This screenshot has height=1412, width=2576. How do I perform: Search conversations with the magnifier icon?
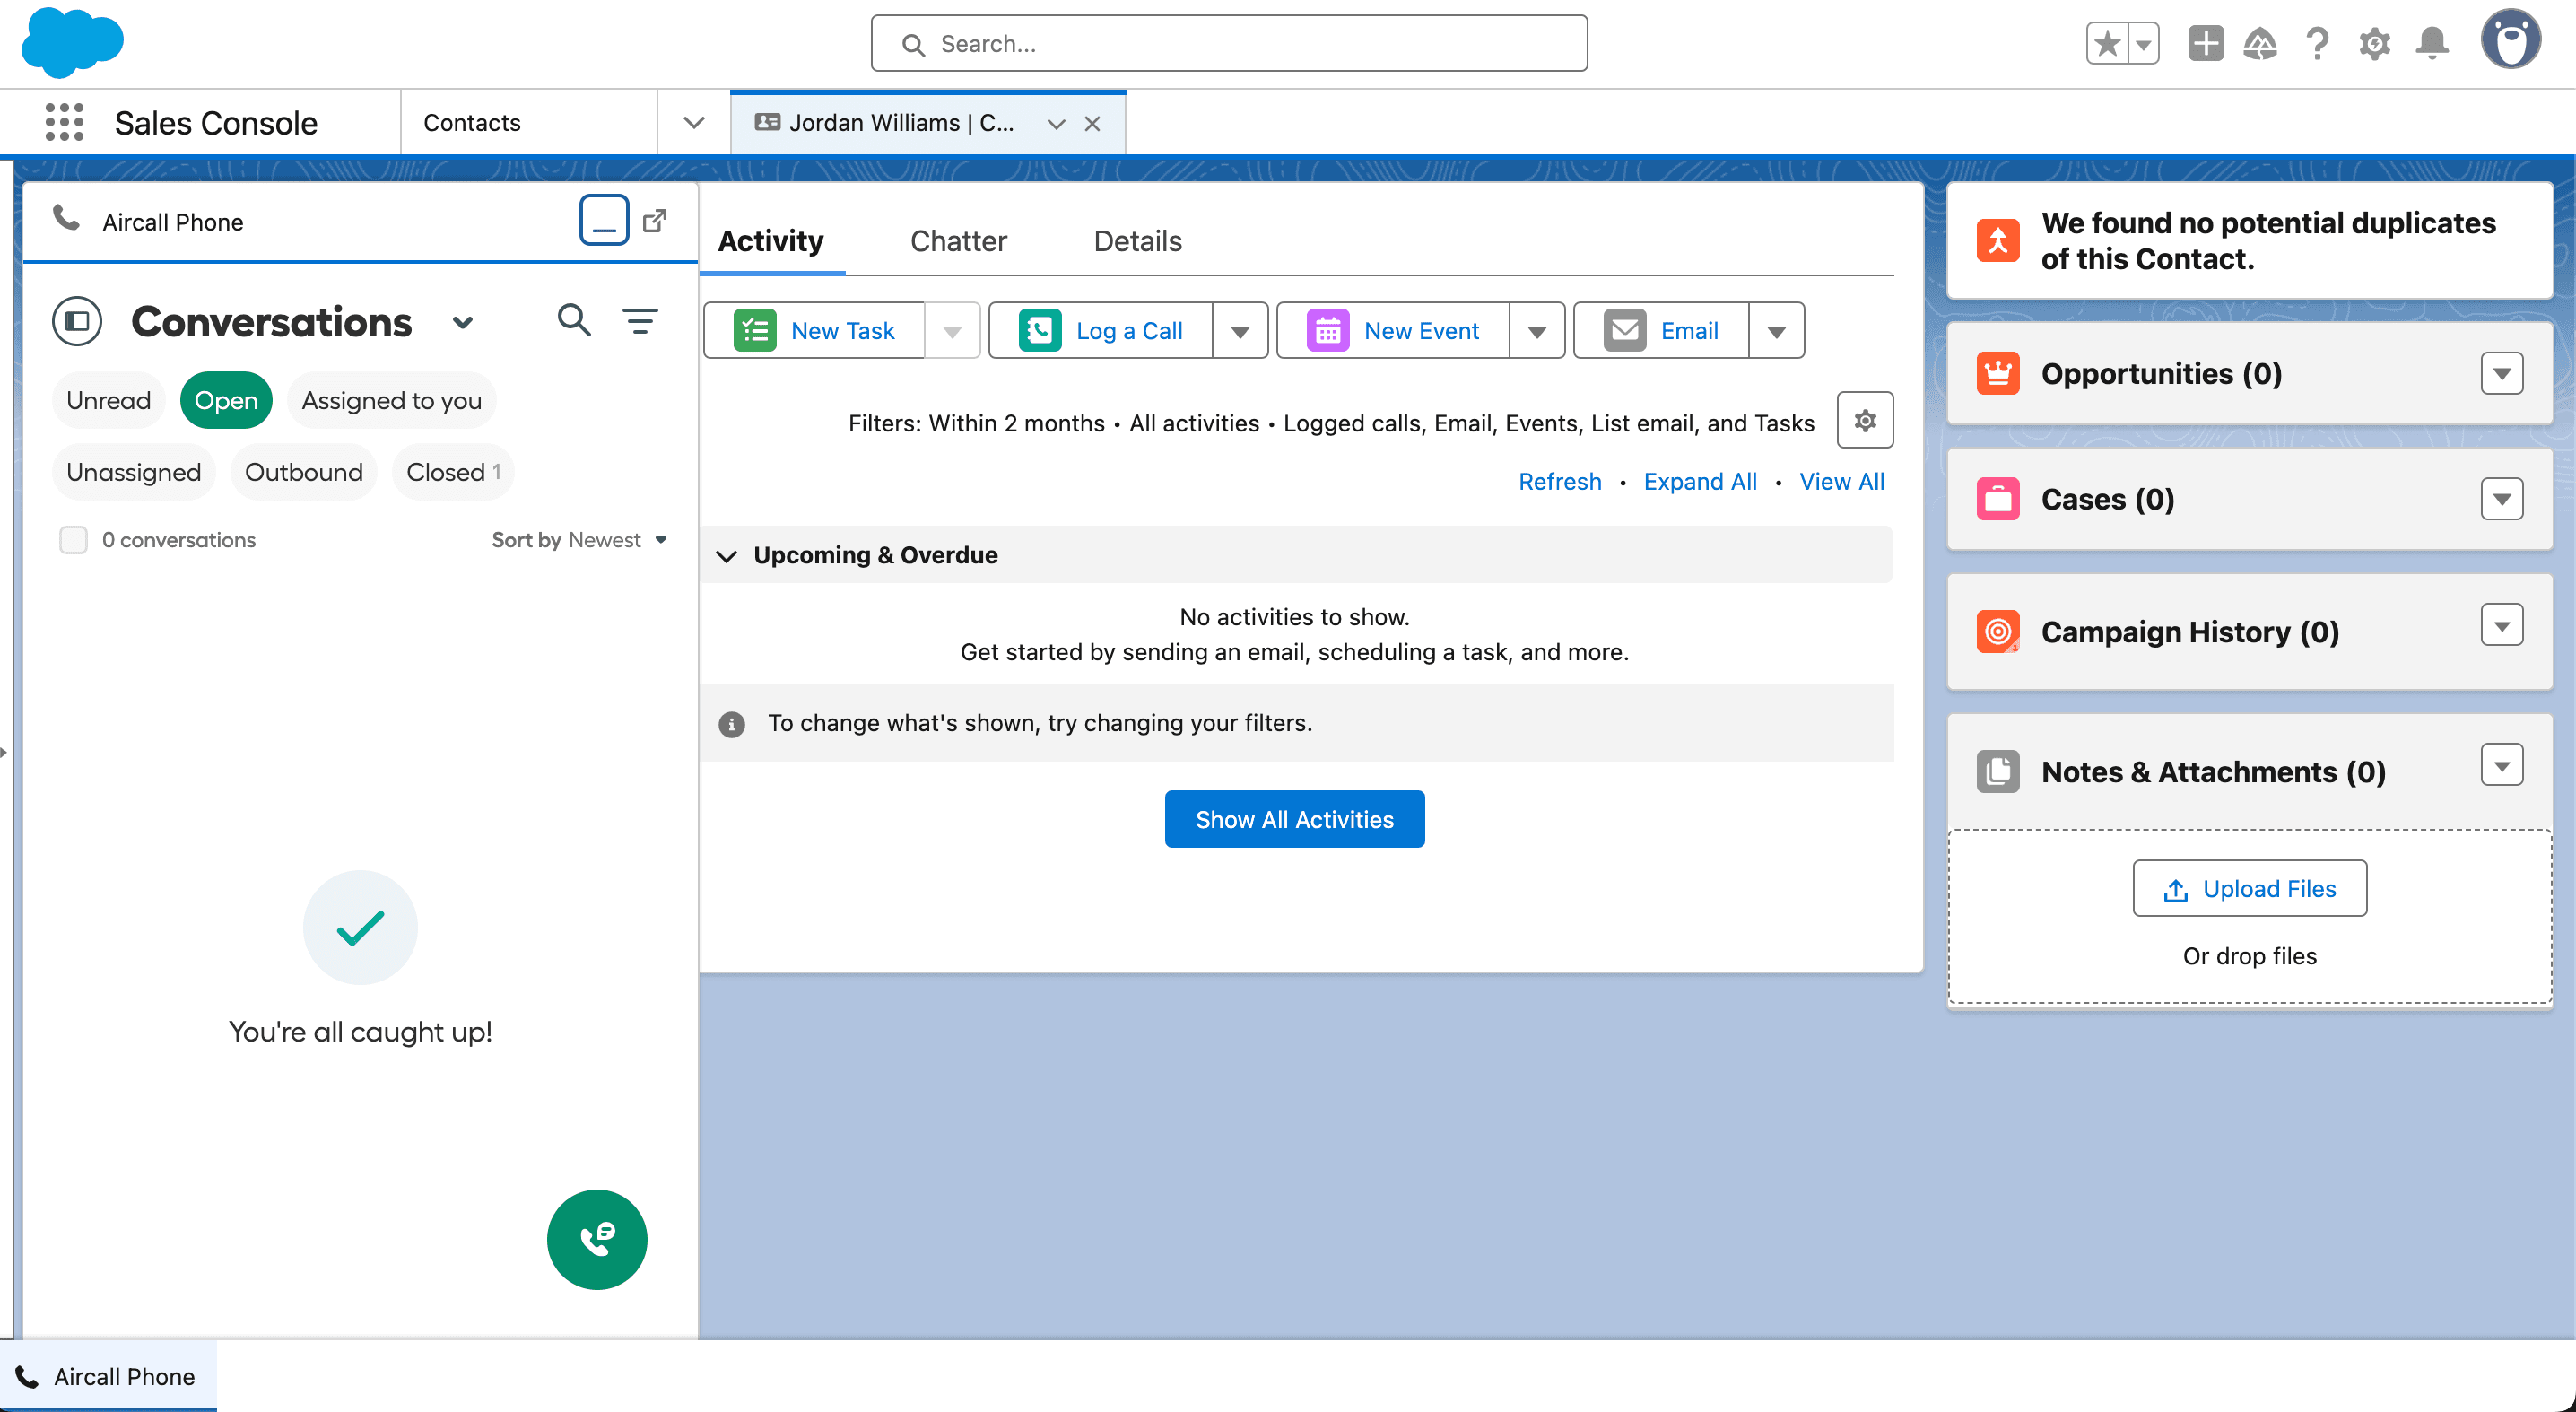pos(574,321)
